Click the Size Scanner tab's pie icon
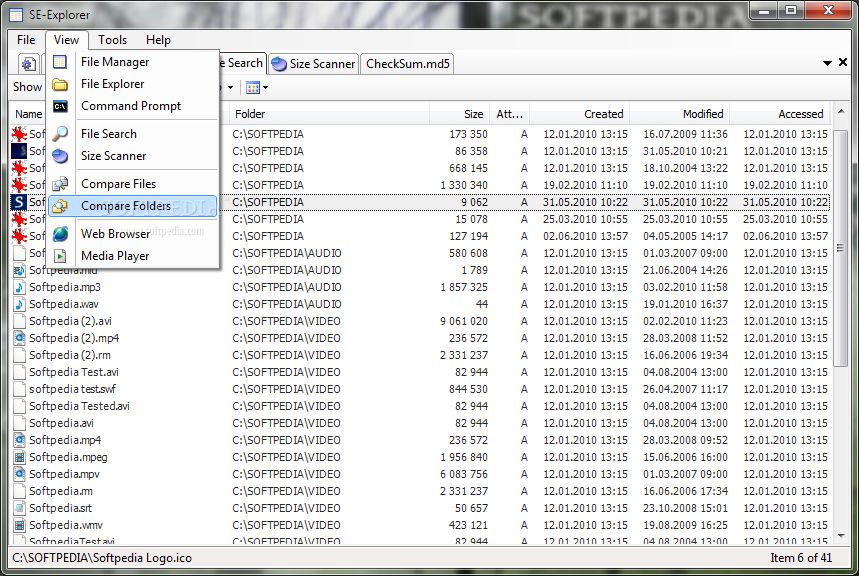 [x=279, y=64]
